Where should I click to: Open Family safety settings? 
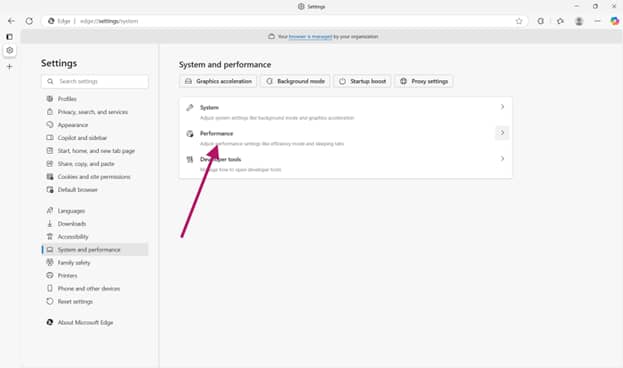(x=95, y=263)
